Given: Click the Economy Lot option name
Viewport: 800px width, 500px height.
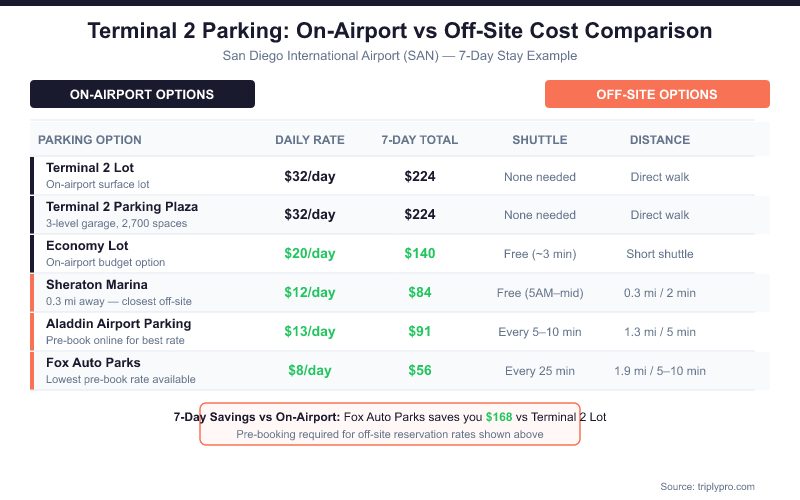Looking at the screenshot, I should tap(87, 246).
